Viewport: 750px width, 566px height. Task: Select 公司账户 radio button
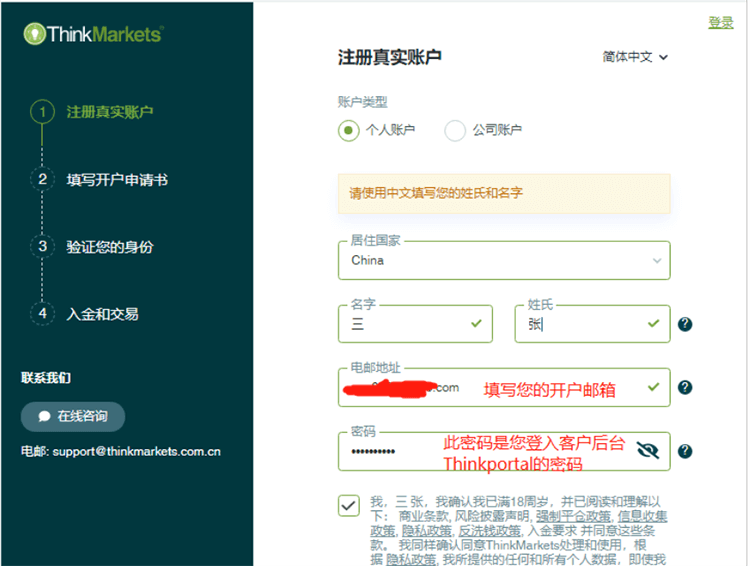click(455, 130)
